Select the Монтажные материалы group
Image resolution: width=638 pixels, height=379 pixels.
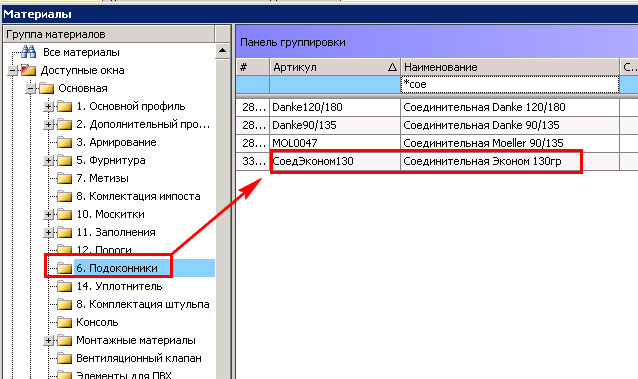tap(136, 340)
